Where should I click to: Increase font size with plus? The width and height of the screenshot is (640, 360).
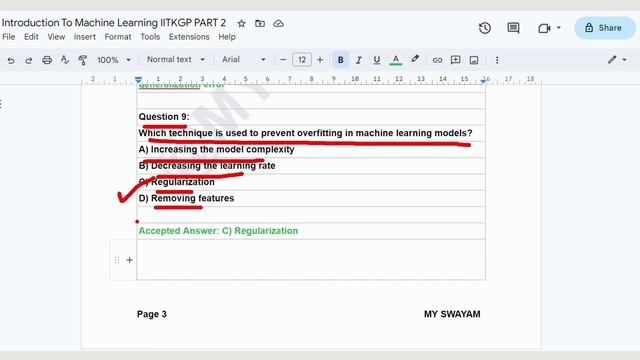click(320, 60)
